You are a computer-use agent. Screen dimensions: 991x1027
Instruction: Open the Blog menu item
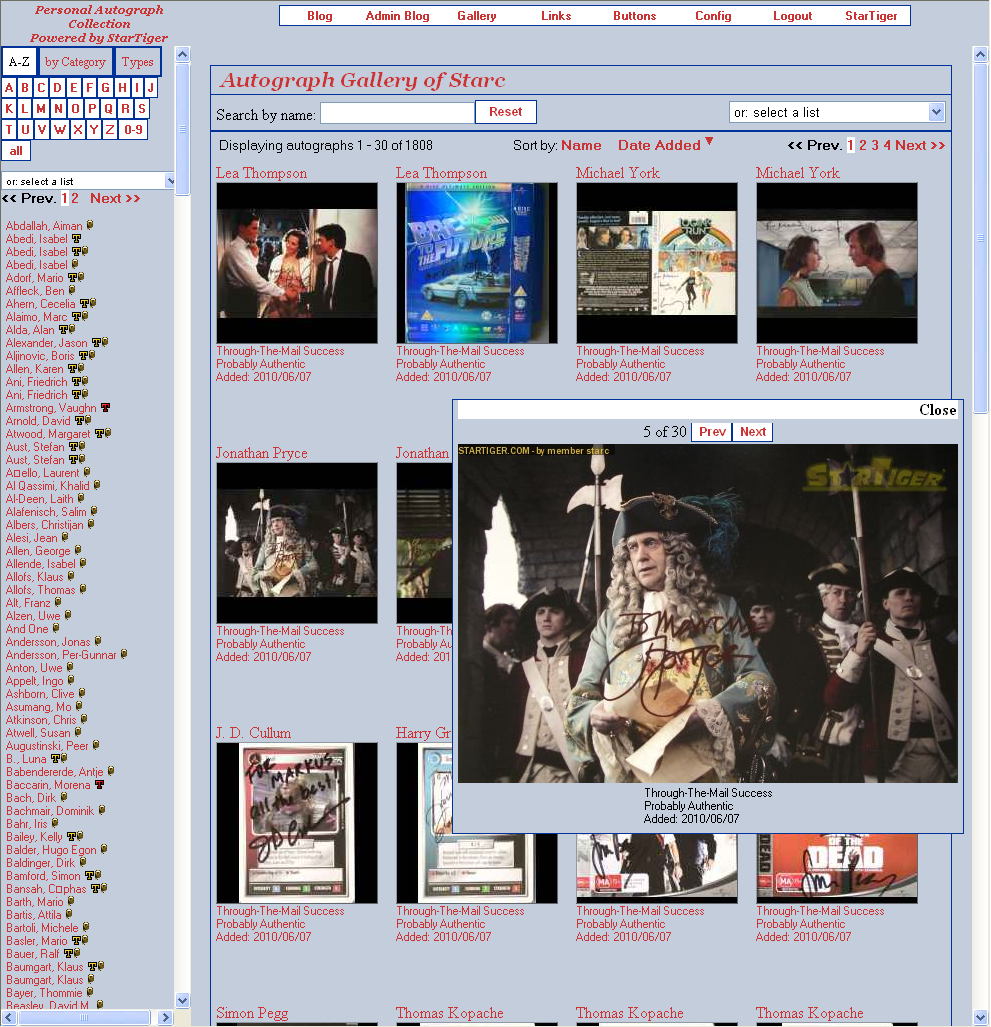[x=320, y=16]
